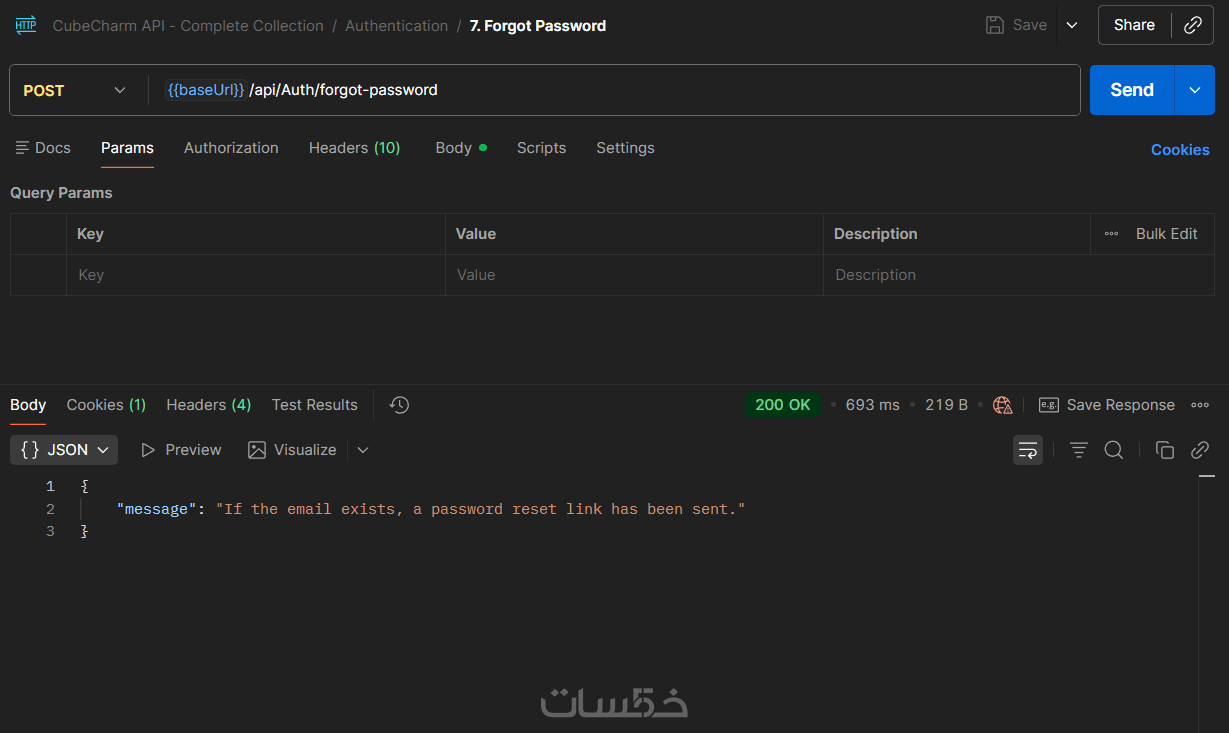This screenshot has width=1229, height=733.
Task: Click the response history clock icon
Action: tap(399, 405)
